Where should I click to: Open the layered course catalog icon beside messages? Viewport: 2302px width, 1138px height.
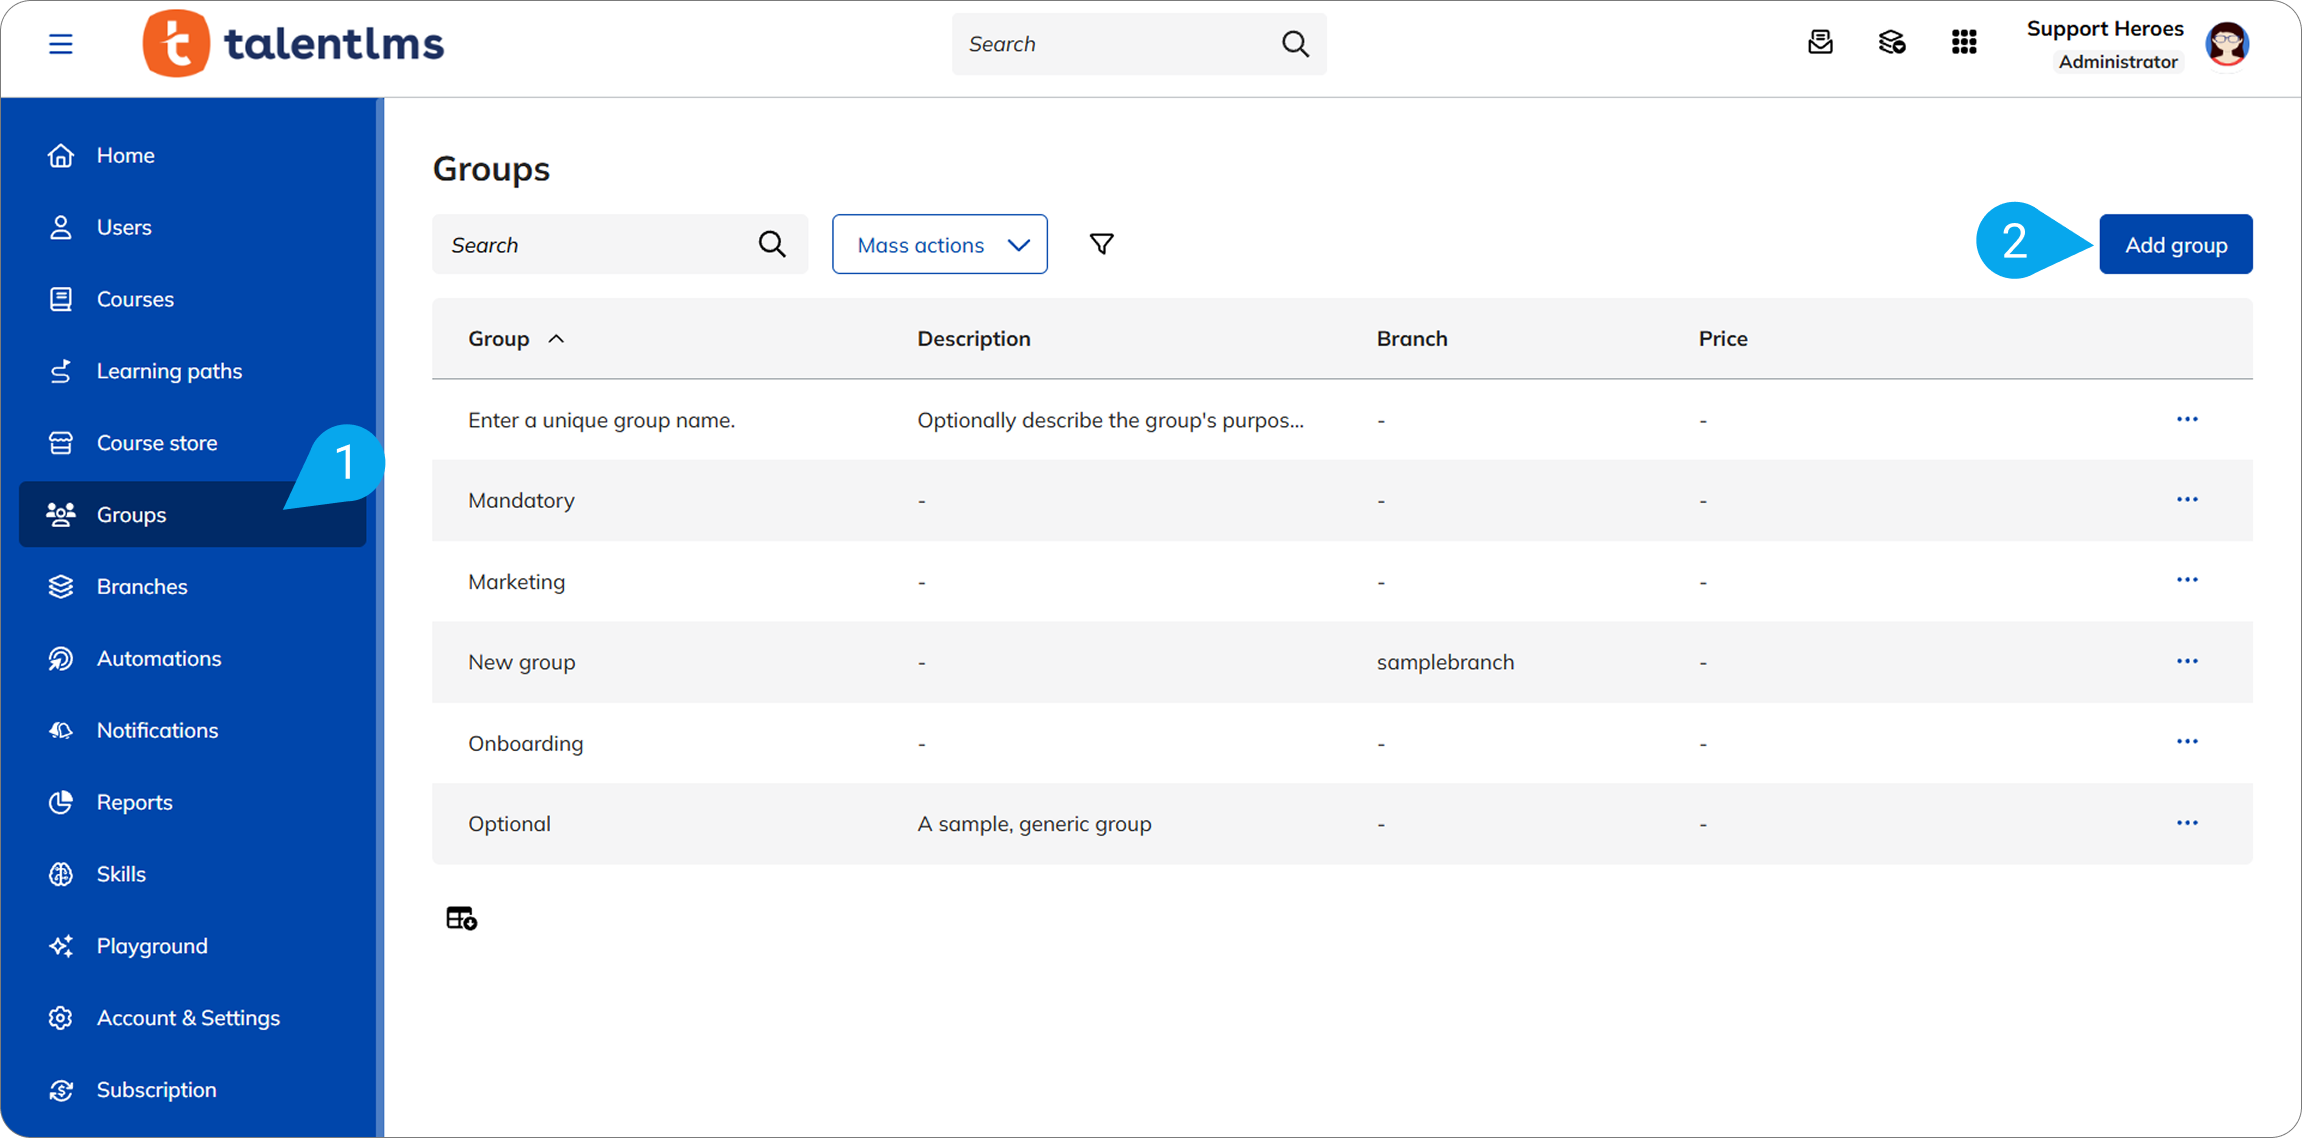click(x=1892, y=43)
